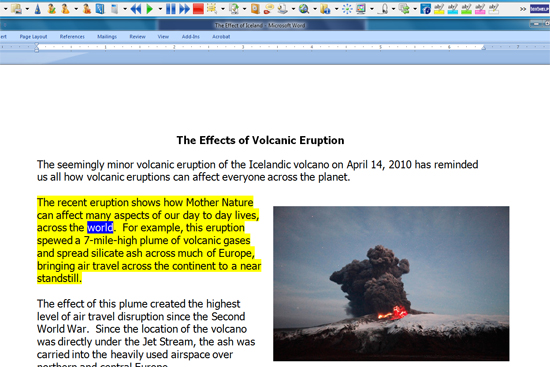Click the wizard hat prediction icon
550x367 pixels.
tap(38, 9)
